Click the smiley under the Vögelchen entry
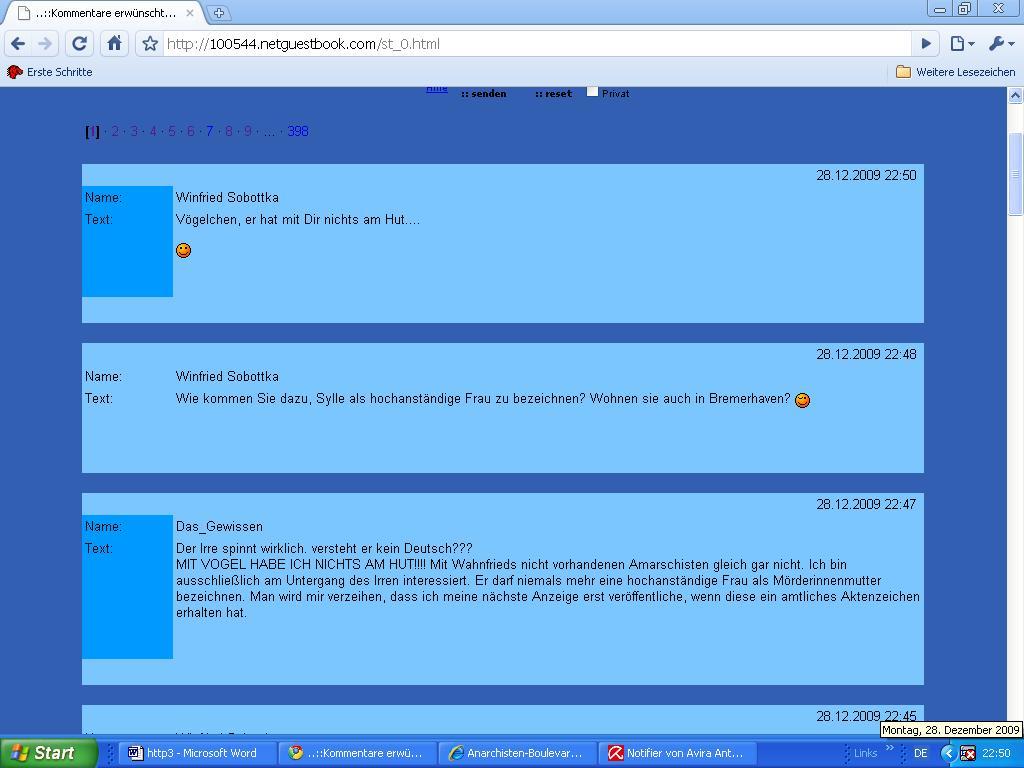The image size is (1024, 768). (x=184, y=250)
